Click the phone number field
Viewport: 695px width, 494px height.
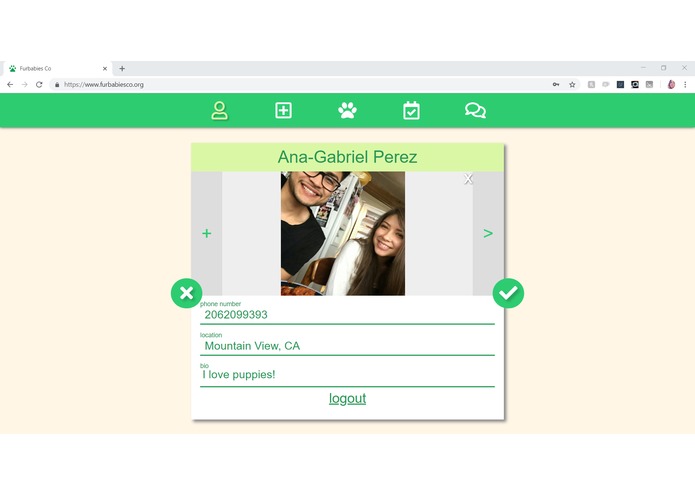[x=348, y=315]
